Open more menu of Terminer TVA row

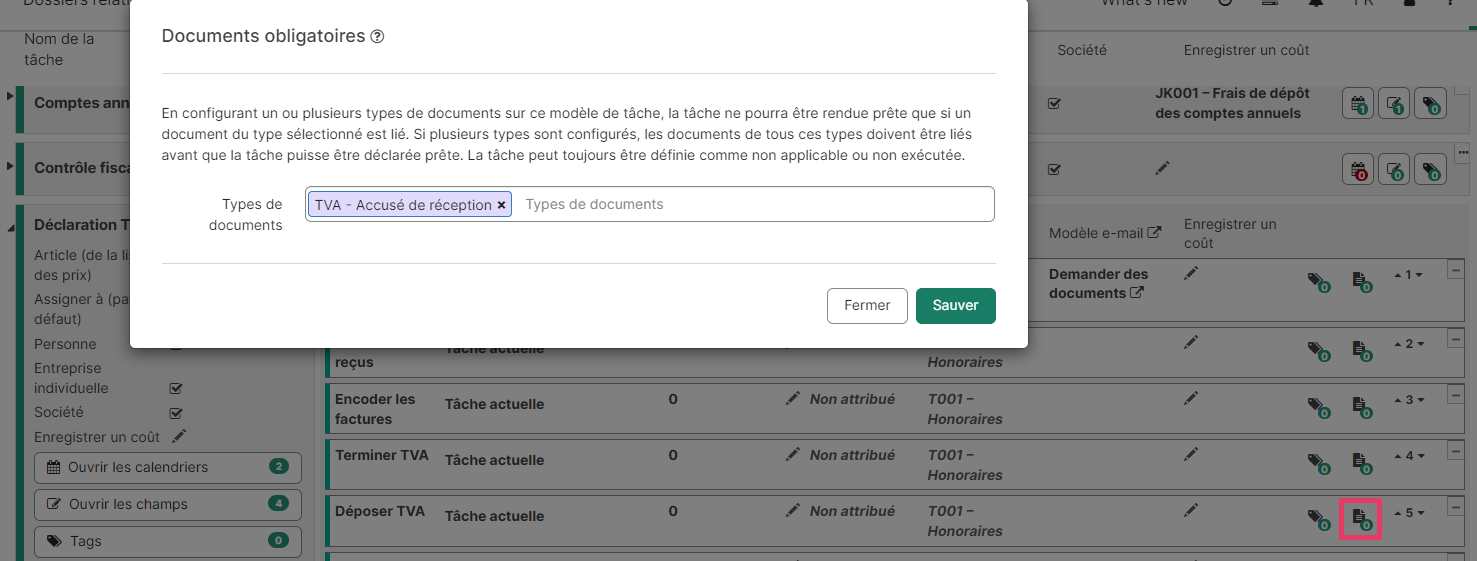click(1455, 448)
